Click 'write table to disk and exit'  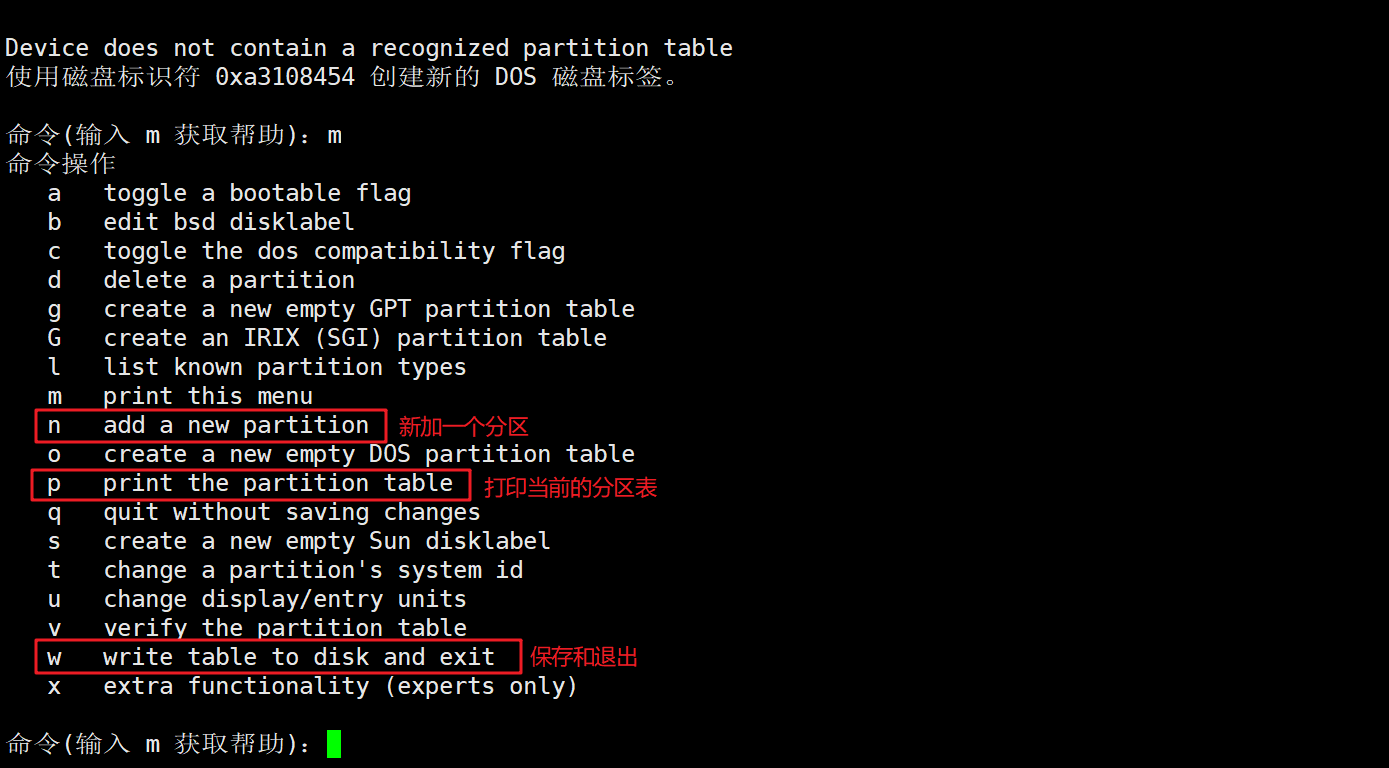[298, 657]
